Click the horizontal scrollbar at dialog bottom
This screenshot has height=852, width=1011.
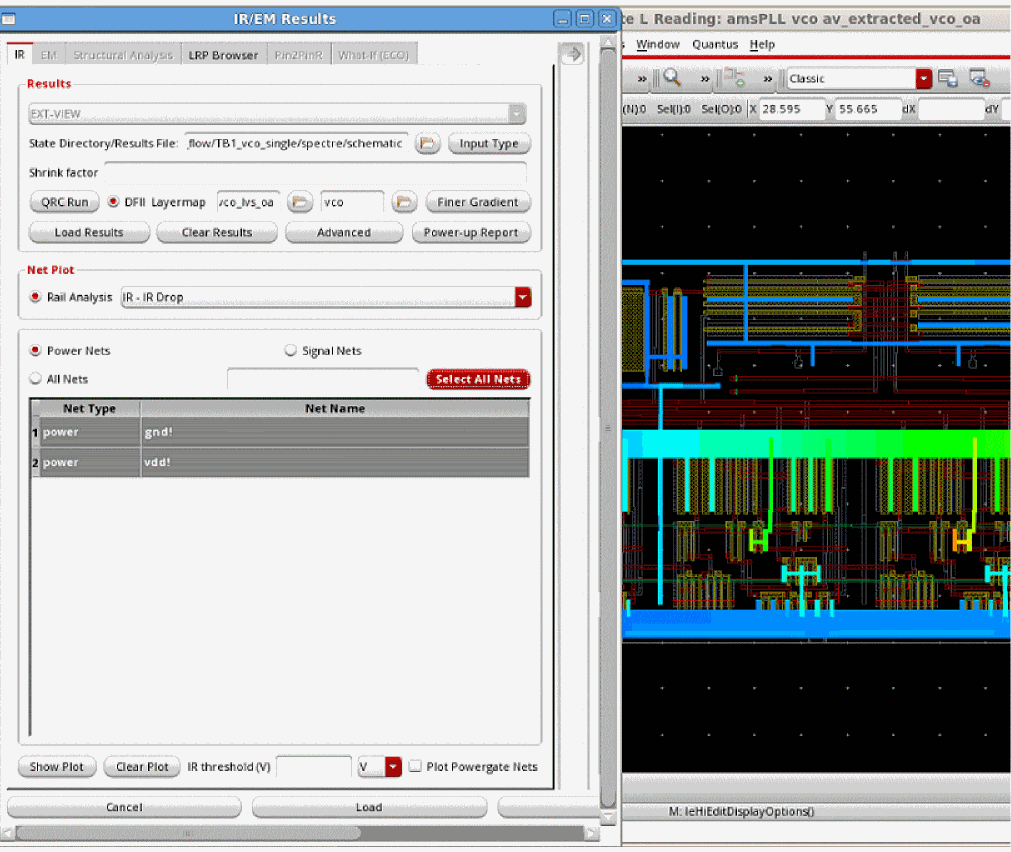coord(188,832)
